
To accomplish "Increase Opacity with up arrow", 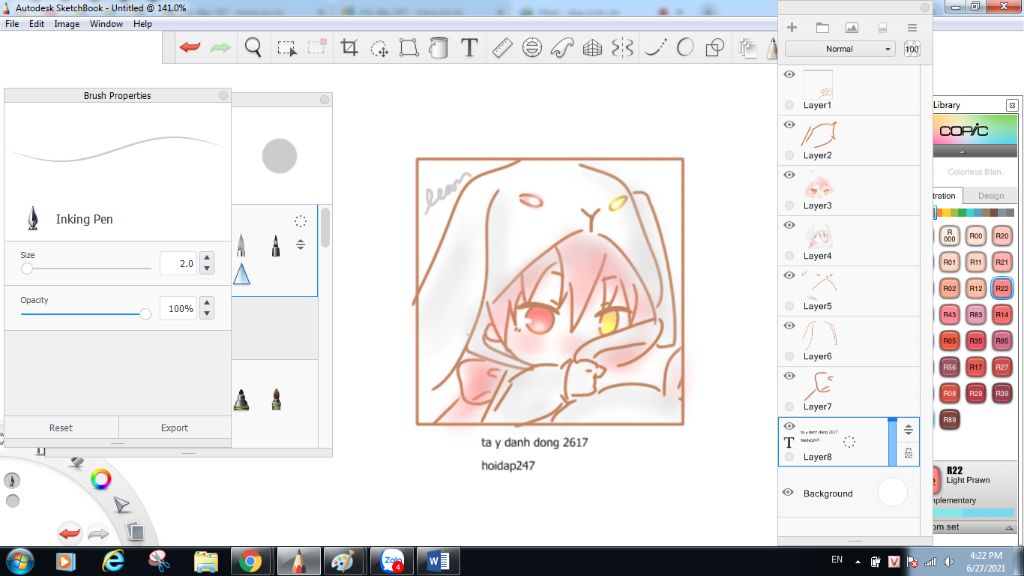I will coord(207,303).
